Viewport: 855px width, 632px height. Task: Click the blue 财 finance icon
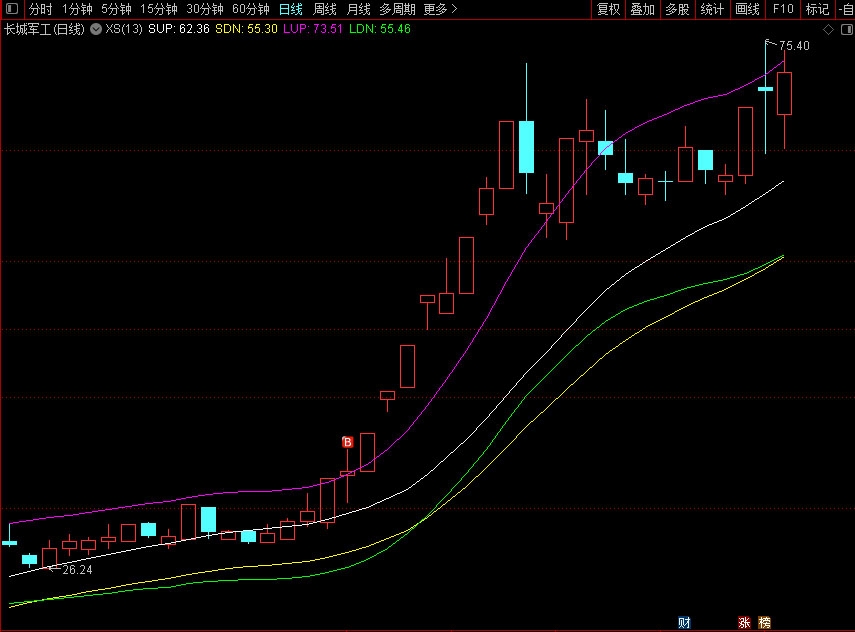(684, 623)
